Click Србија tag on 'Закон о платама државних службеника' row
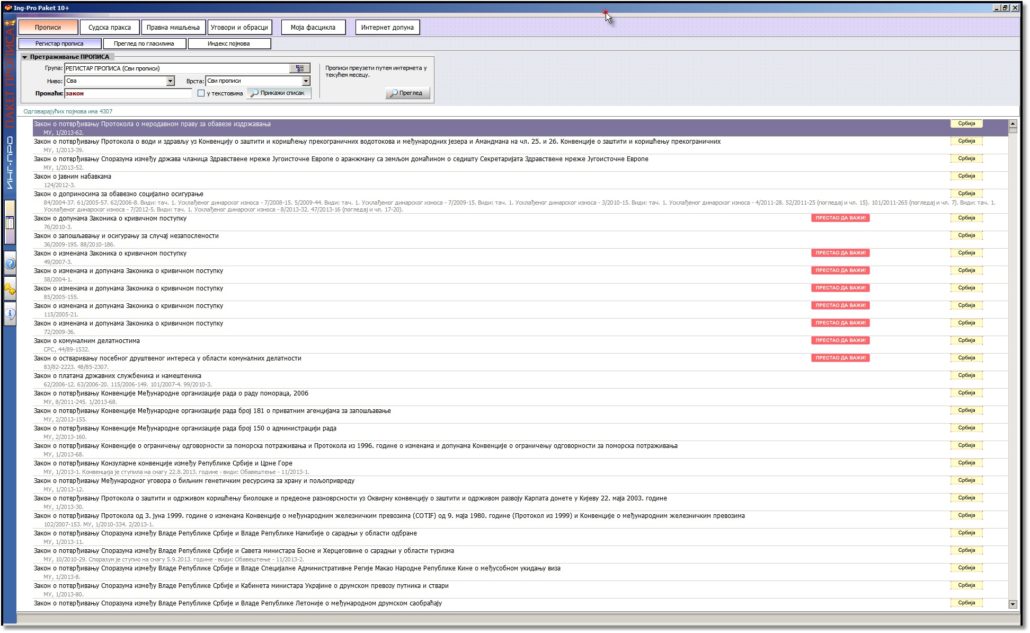Screen dimensions: 1030x633 pyautogui.click(x=966, y=376)
